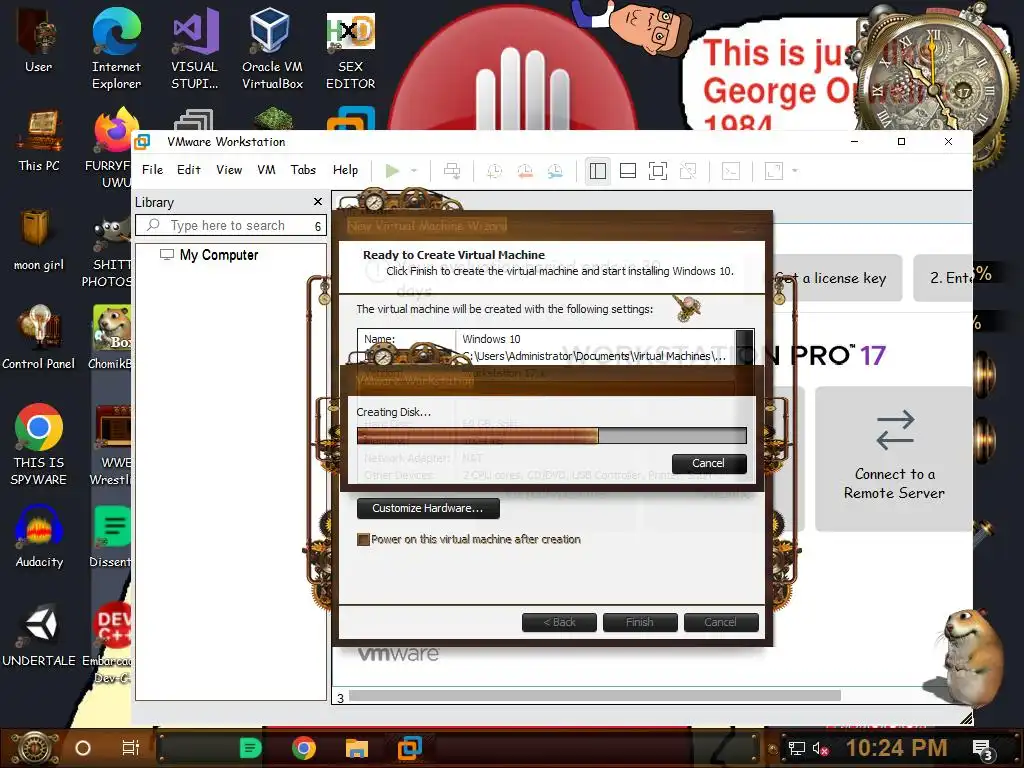Image resolution: width=1024 pixels, height=768 pixels.
Task: Open the VISUAL STUPI... desktop icon
Action: (195, 49)
